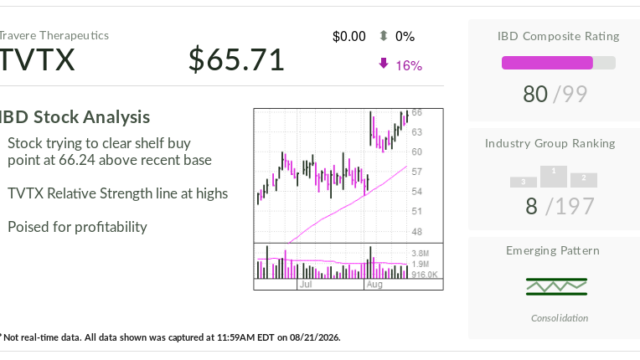This screenshot has width=640, height=360.
Task: Click the purple down-arrow icon beside 16%
Action: coord(383,63)
